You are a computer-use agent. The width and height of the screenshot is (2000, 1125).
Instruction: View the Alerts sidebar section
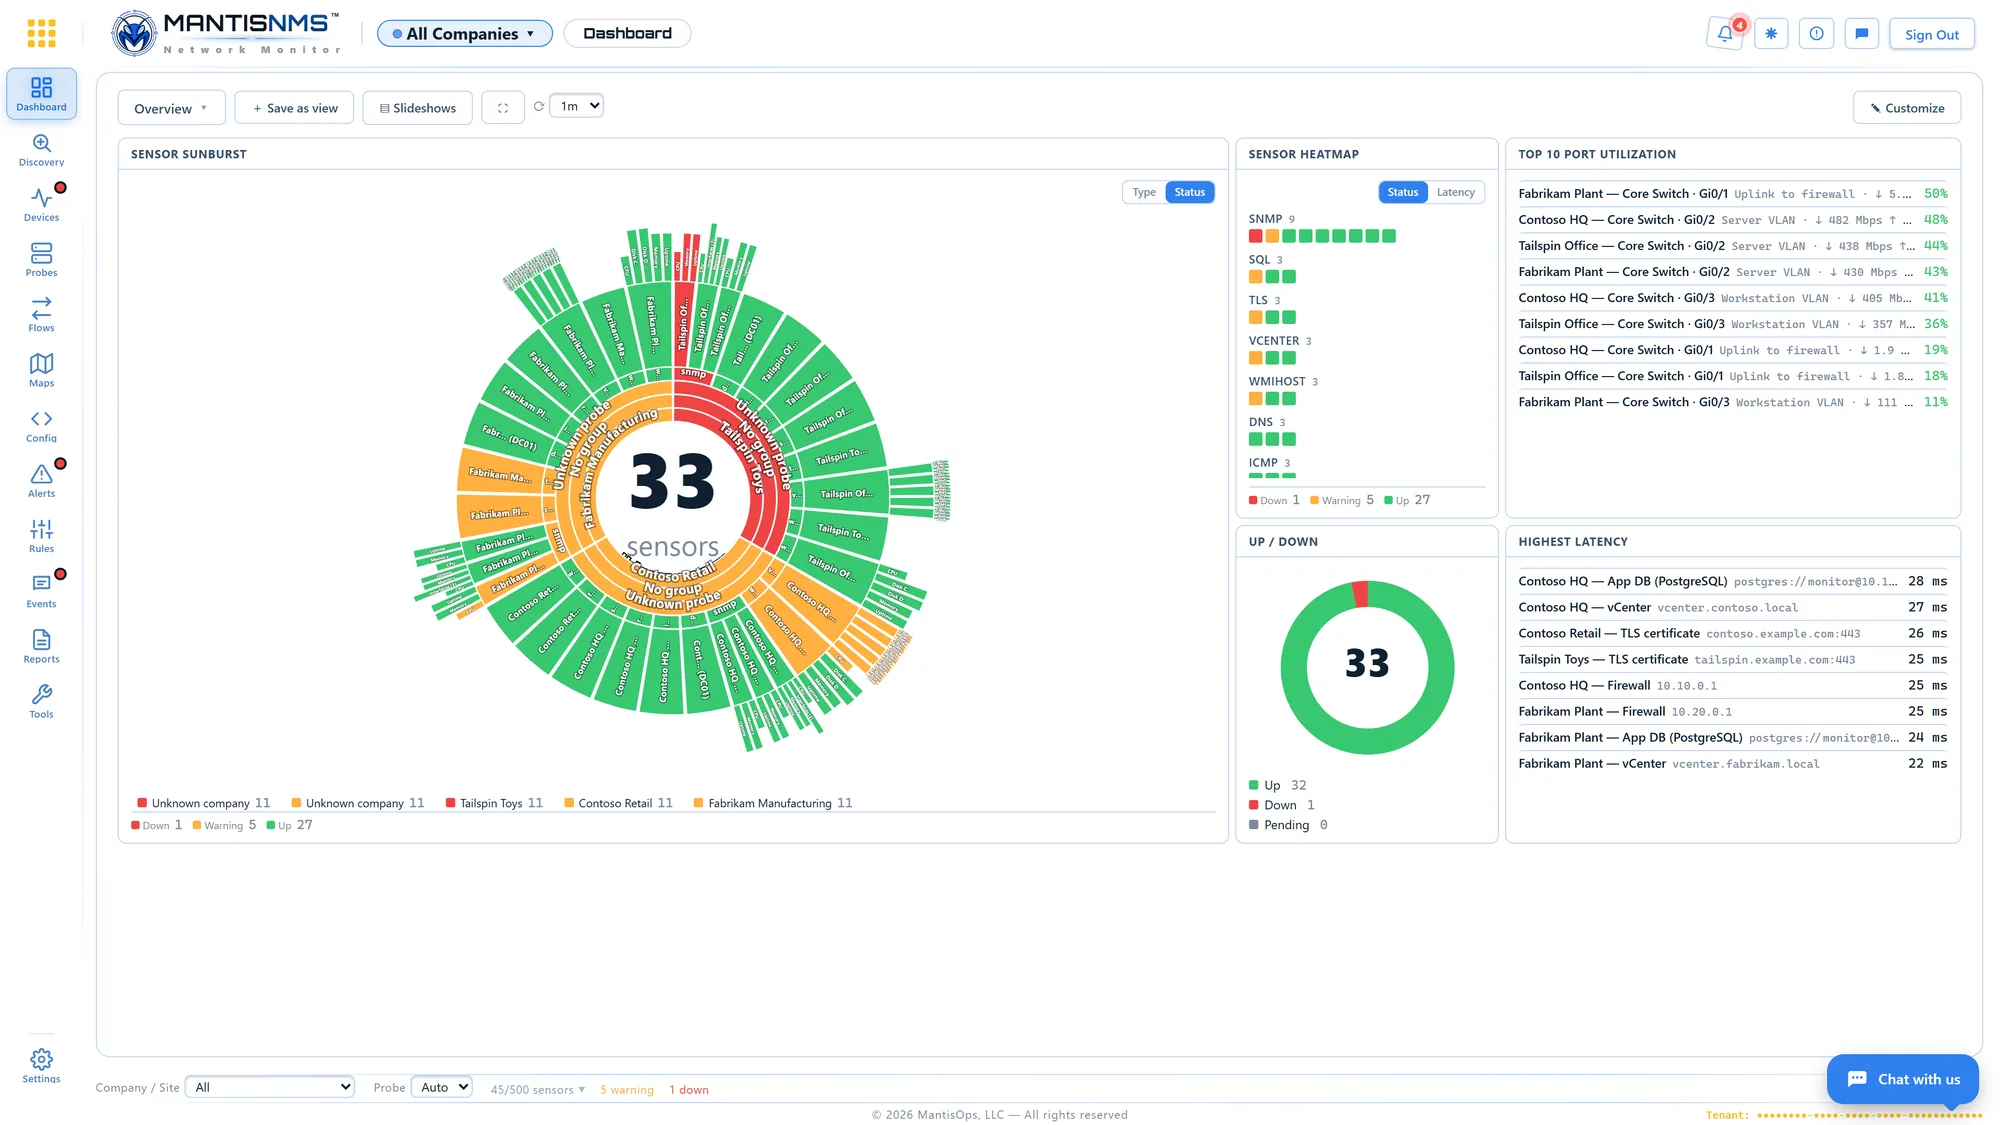(x=41, y=481)
